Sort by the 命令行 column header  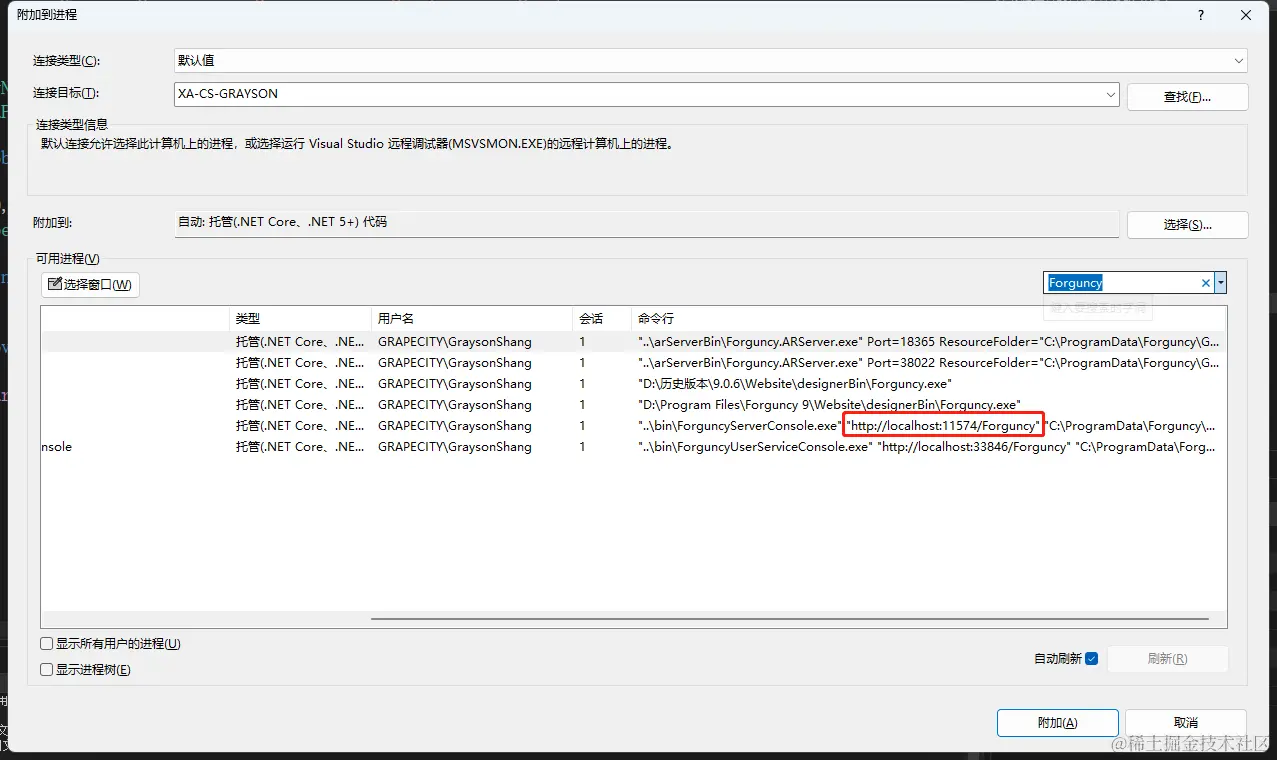928,318
